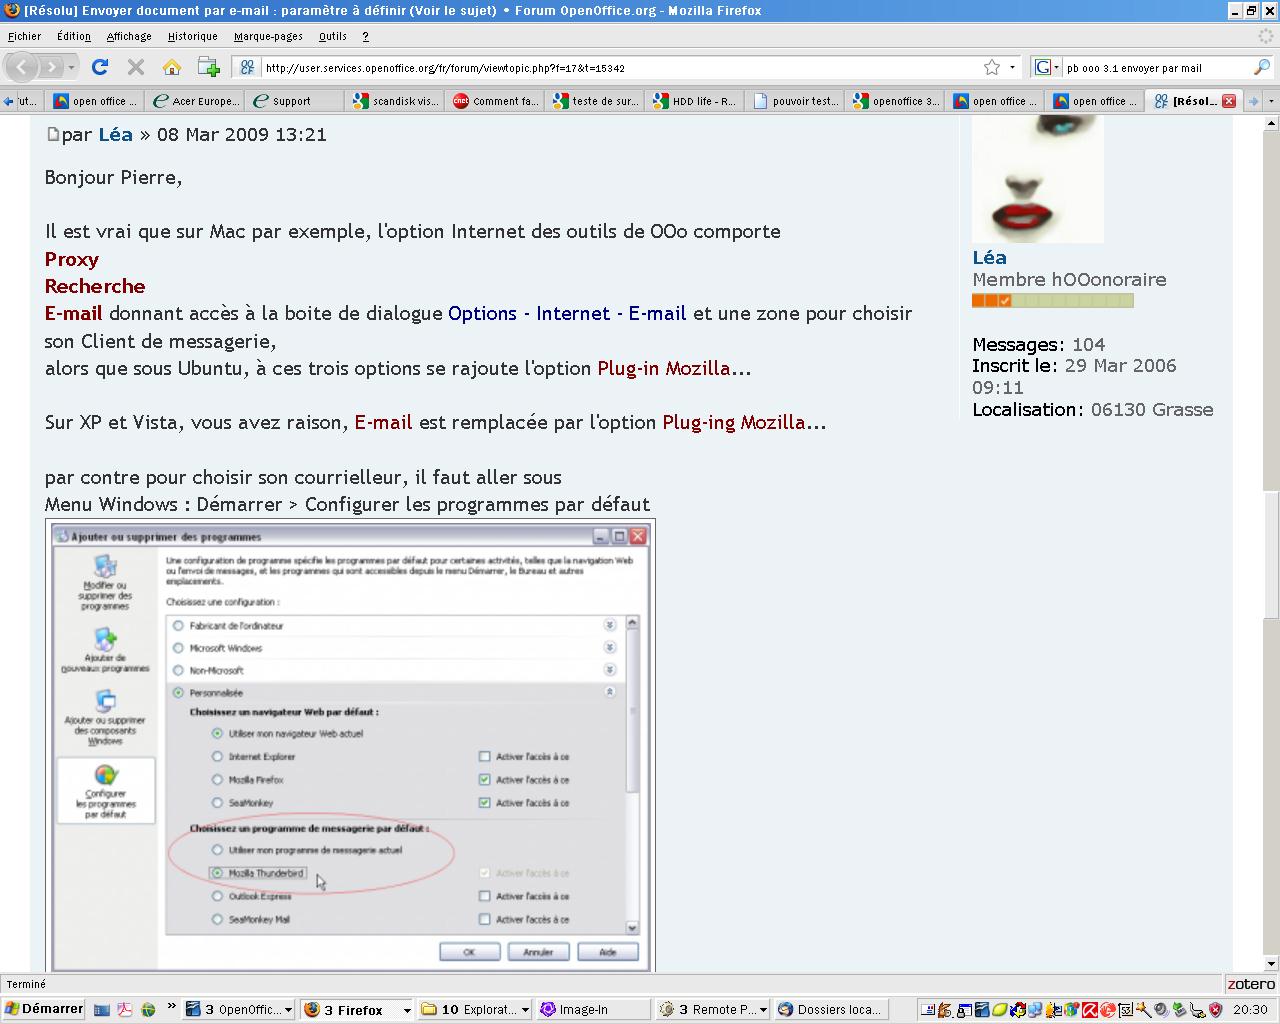This screenshot has width=1280, height=1024.
Task: Switch to the Acer Europe tab
Action: tap(195, 101)
